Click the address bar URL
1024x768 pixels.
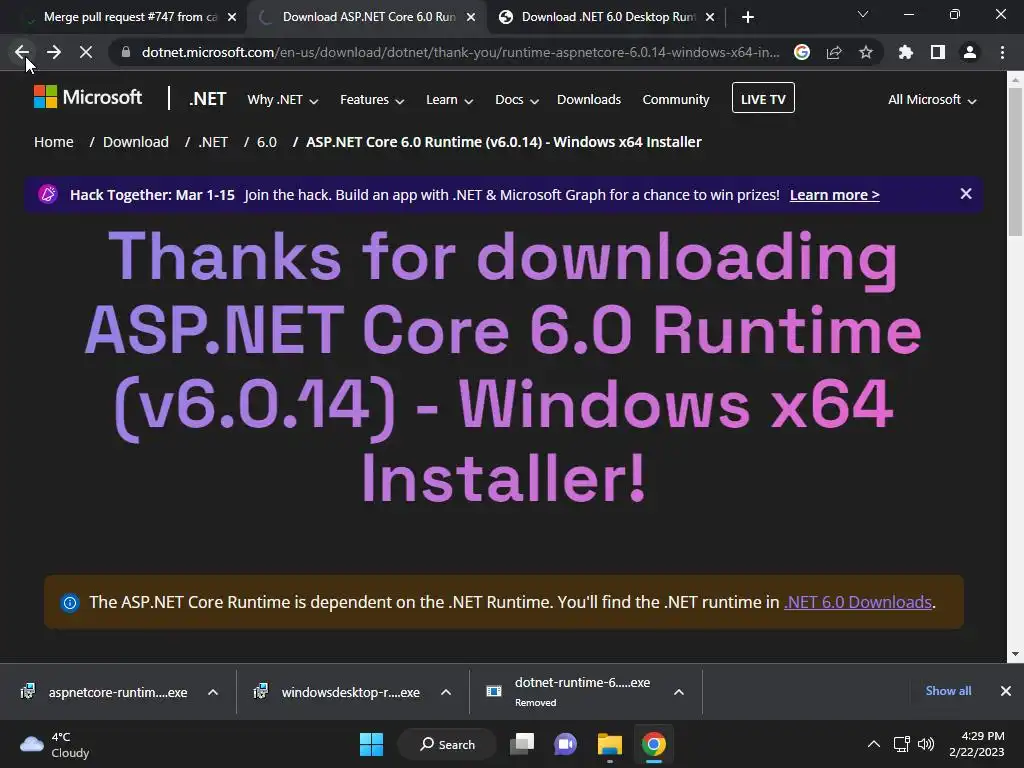coord(460,52)
